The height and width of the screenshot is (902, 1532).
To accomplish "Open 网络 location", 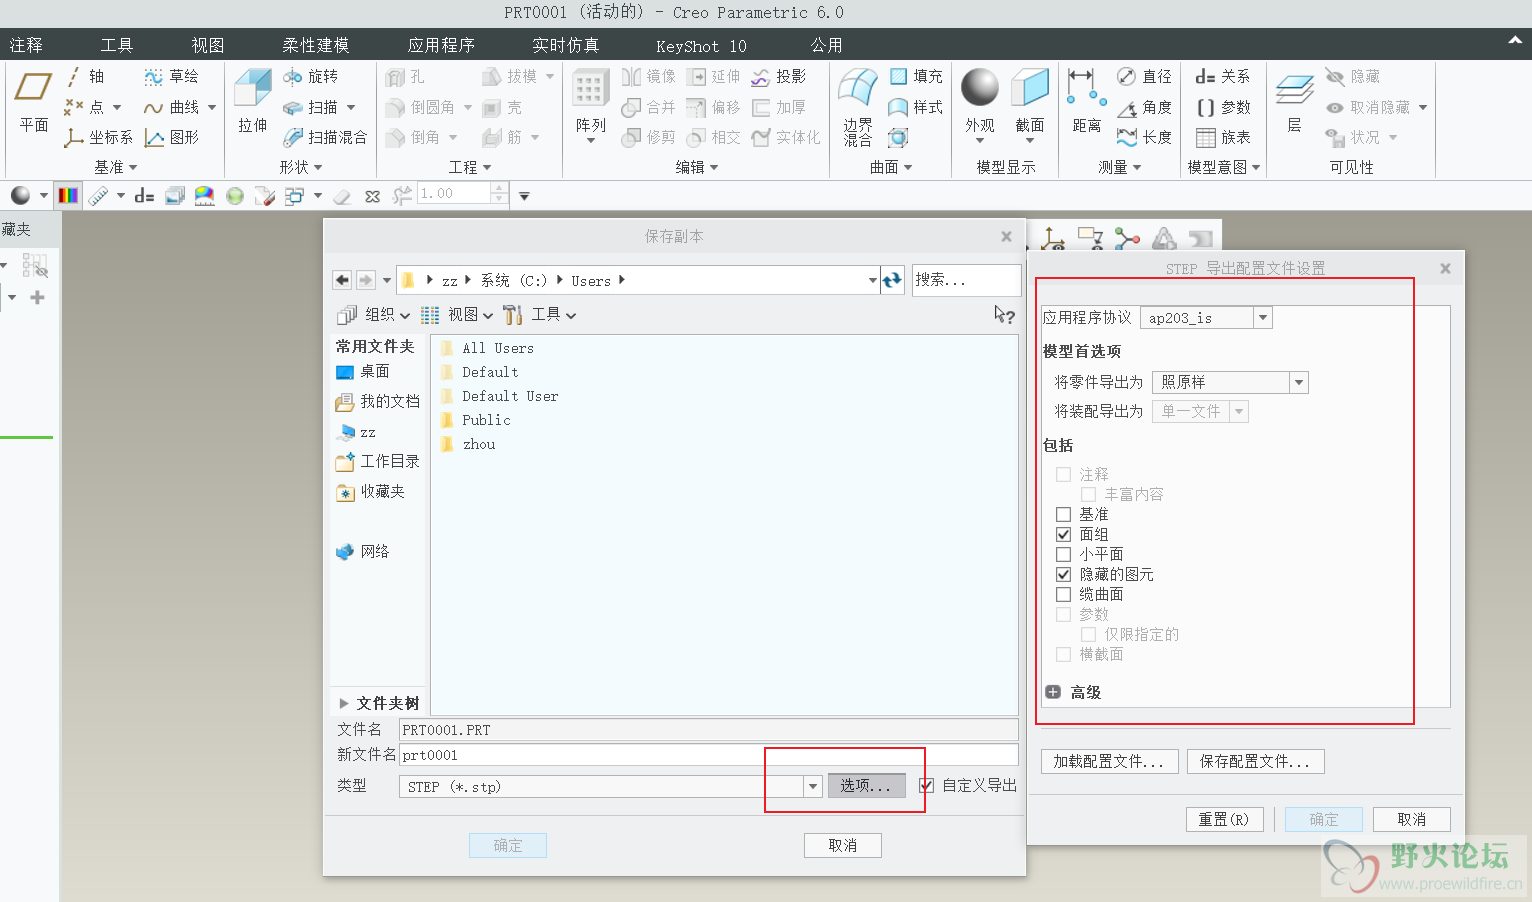I will click(x=363, y=551).
